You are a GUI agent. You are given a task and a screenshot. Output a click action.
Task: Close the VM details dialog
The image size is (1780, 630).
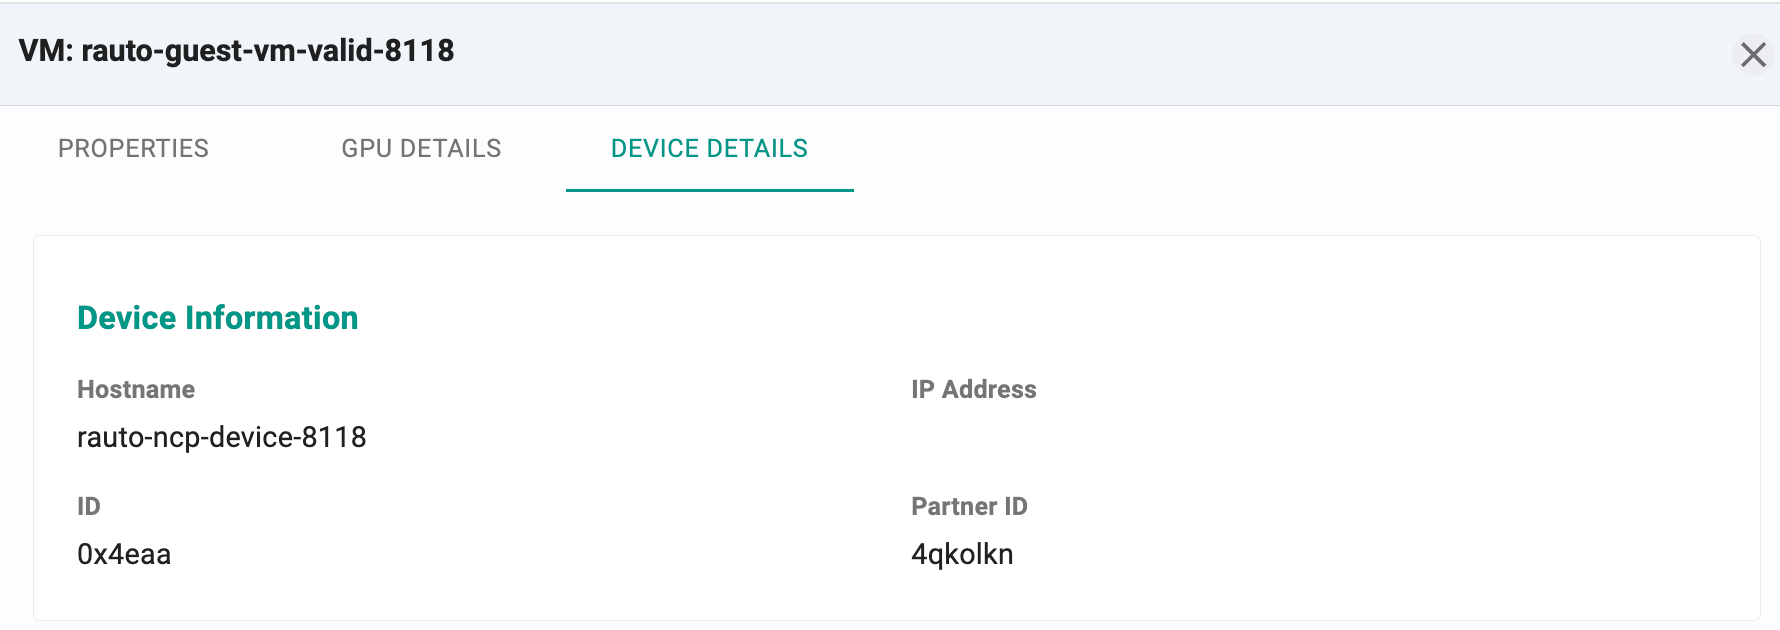1753,54
